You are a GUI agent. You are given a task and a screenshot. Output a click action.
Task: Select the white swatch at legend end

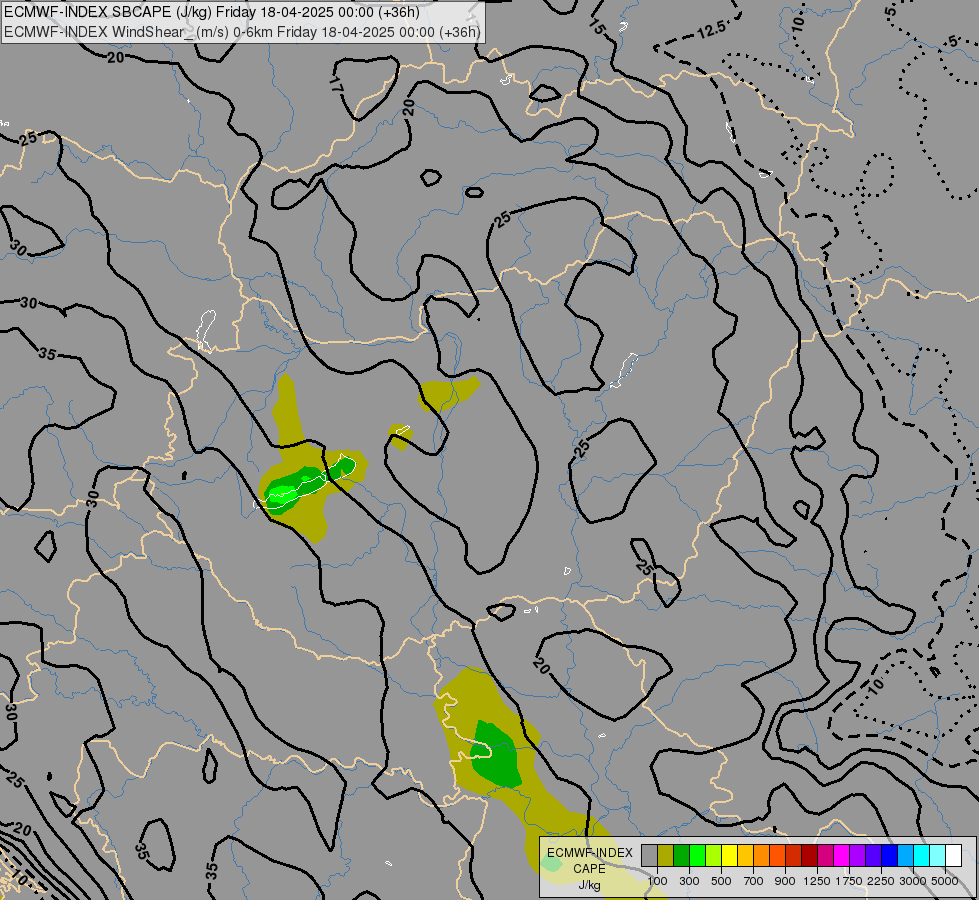(953, 856)
